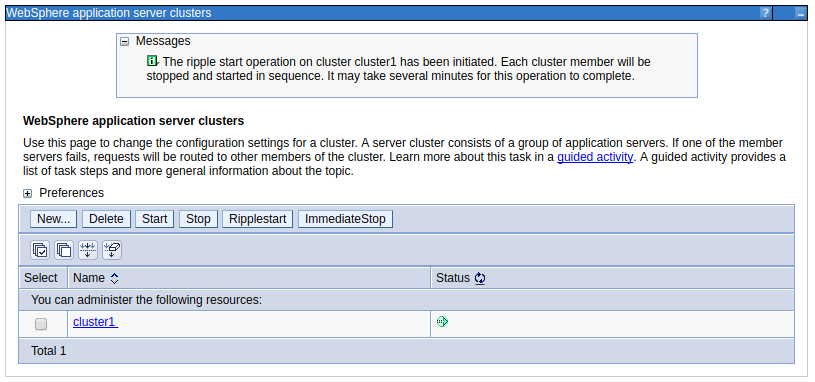Check the checkbox for cluster1
This screenshot has height=382, width=815.
pyautogui.click(x=41, y=324)
